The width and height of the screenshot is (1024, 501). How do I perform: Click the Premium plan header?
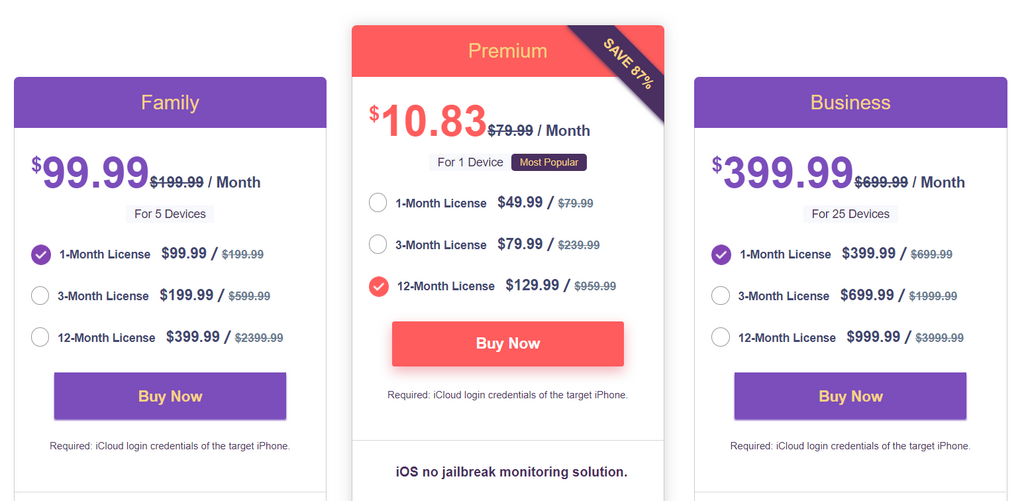click(x=508, y=51)
